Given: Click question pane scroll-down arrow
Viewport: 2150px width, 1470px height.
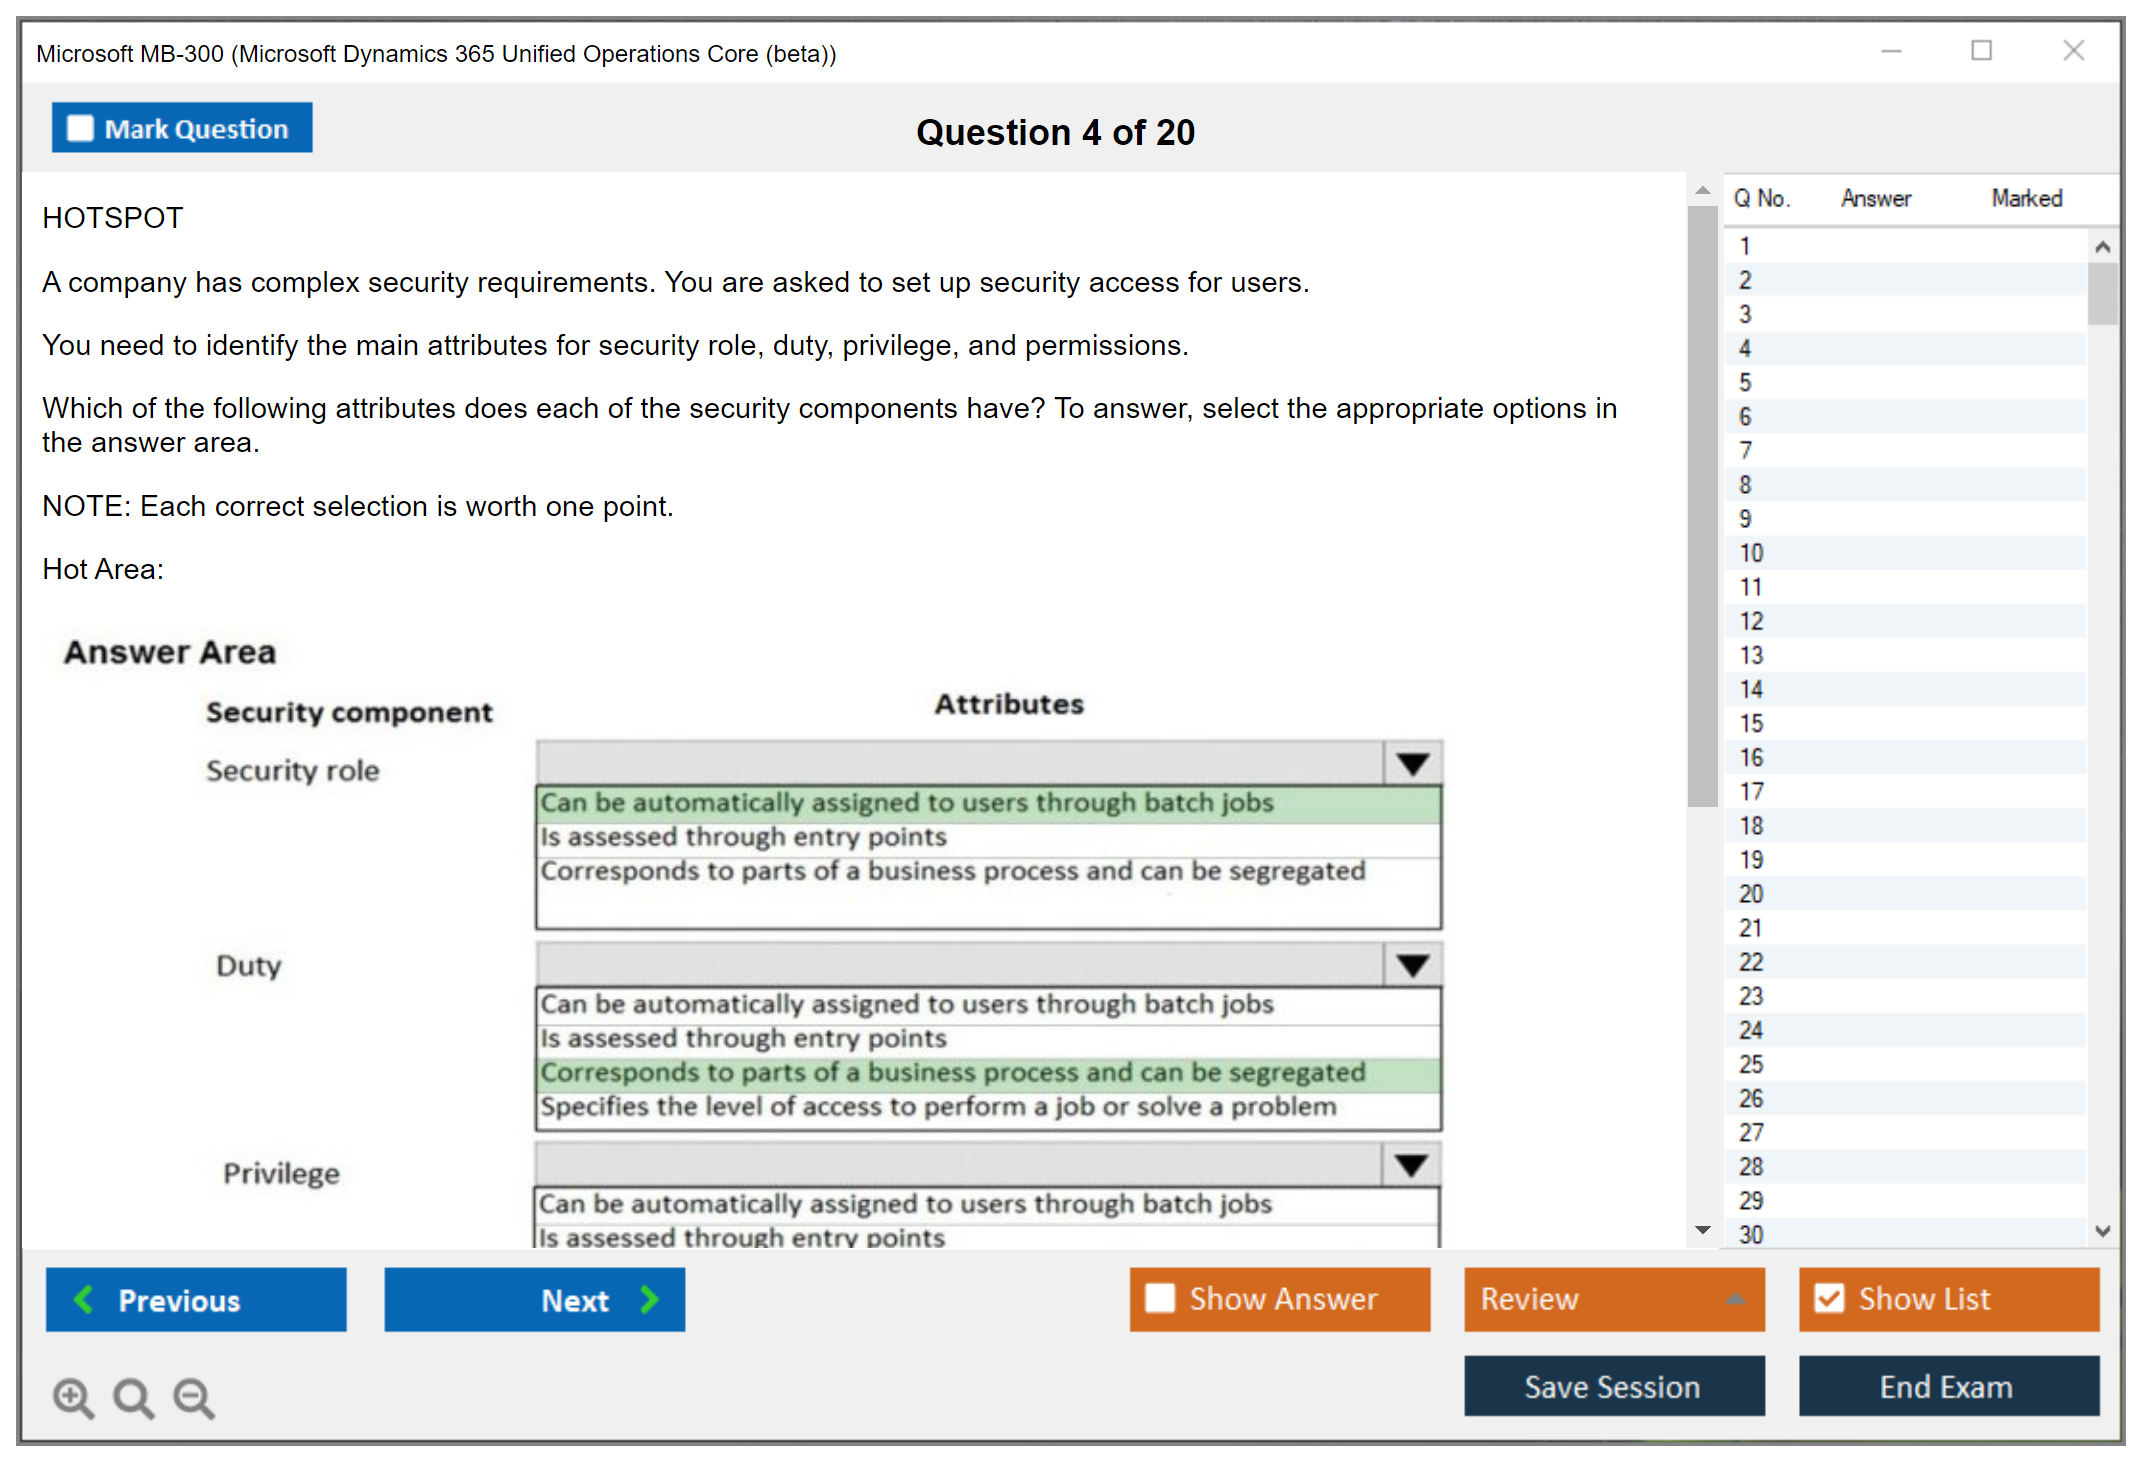Looking at the screenshot, I should point(1703,1230).
